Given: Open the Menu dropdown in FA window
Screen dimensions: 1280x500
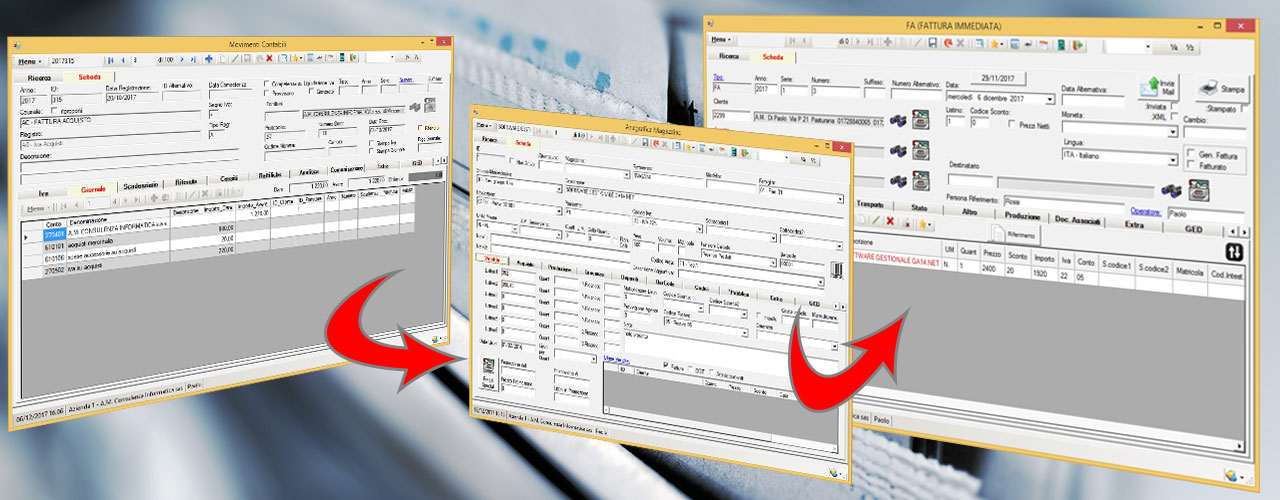Looking at the screenshot, I should (721, 39).
